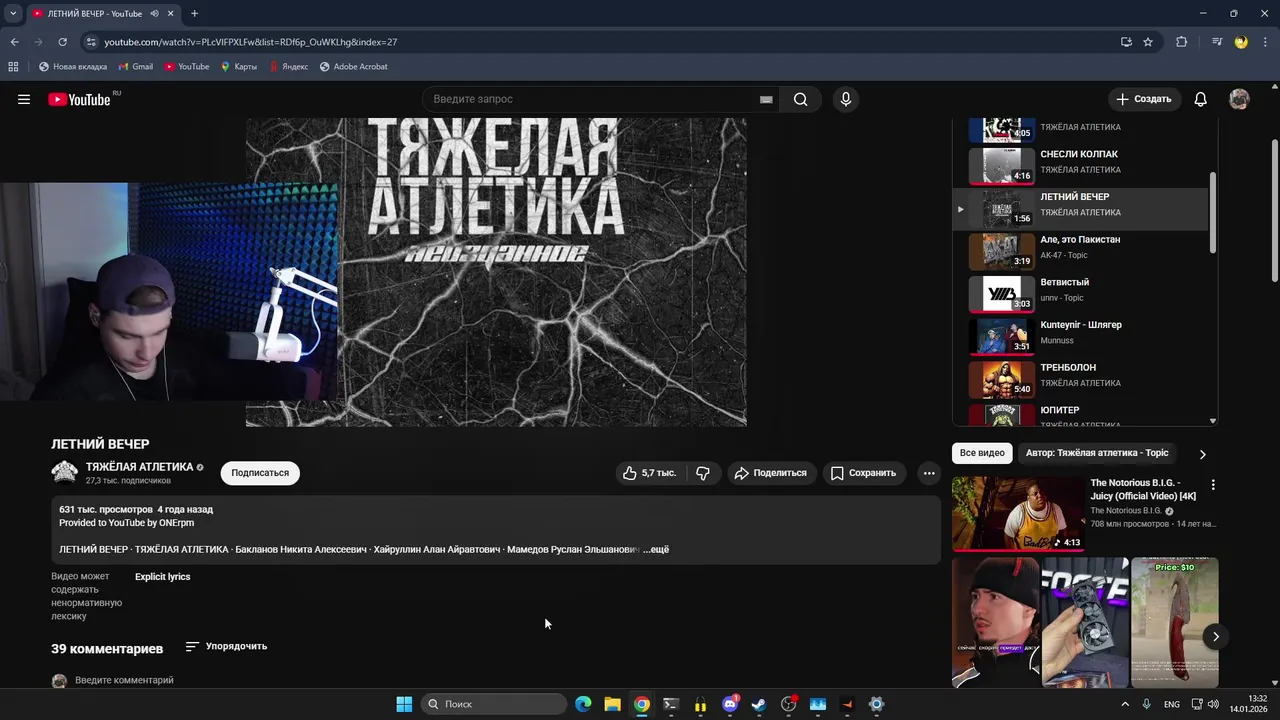Open the on-screen keyboard in the search box
The image size is (1280, 720).
coord(766,99)
